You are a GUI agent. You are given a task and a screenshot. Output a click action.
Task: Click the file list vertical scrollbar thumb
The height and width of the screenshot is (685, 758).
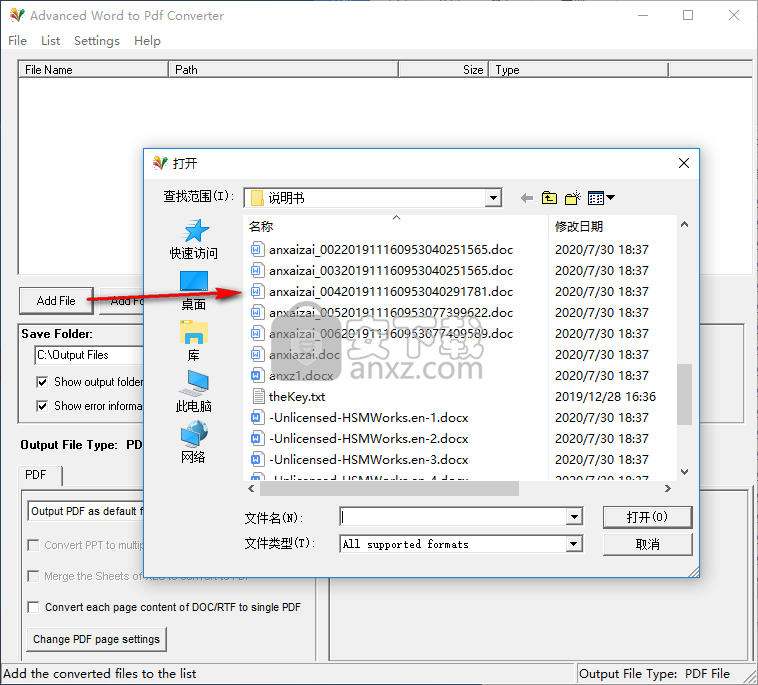click(684, 394)
